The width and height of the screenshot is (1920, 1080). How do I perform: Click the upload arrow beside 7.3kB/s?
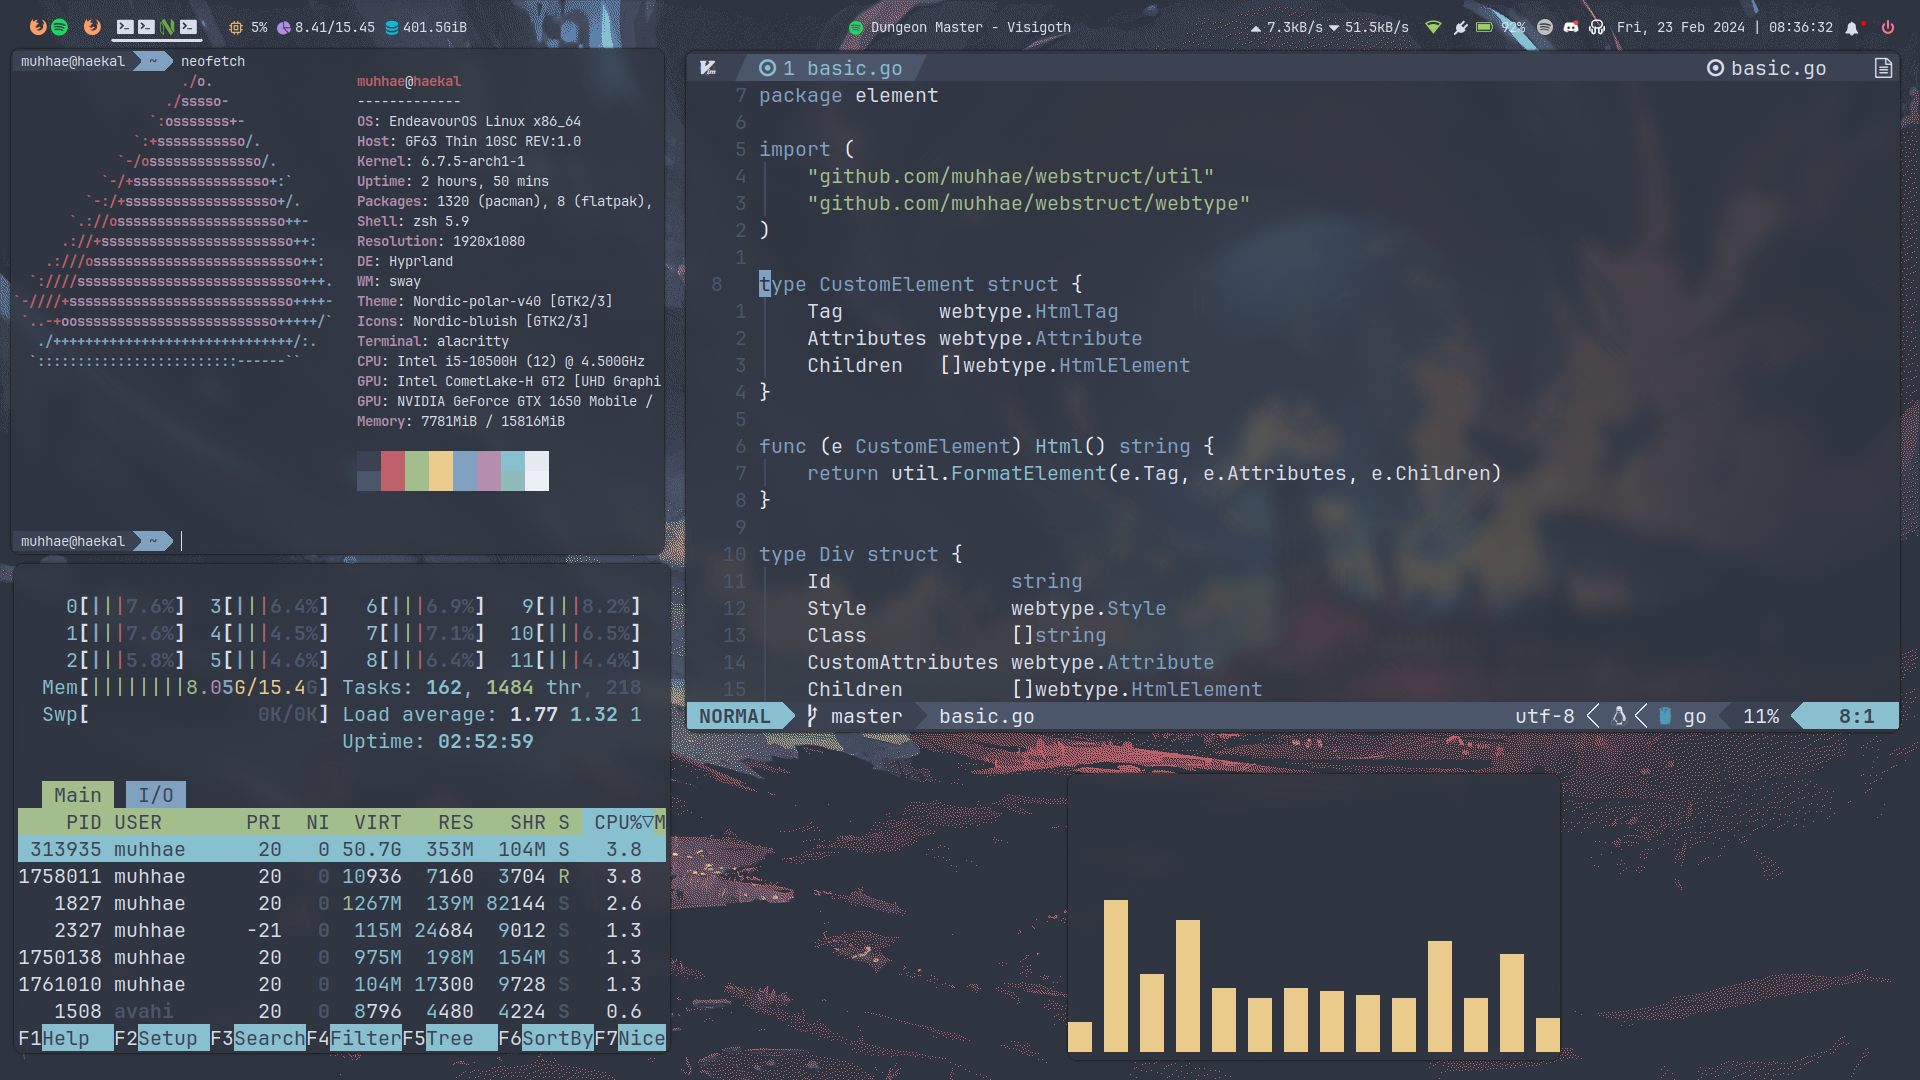tap(1256, 28)
